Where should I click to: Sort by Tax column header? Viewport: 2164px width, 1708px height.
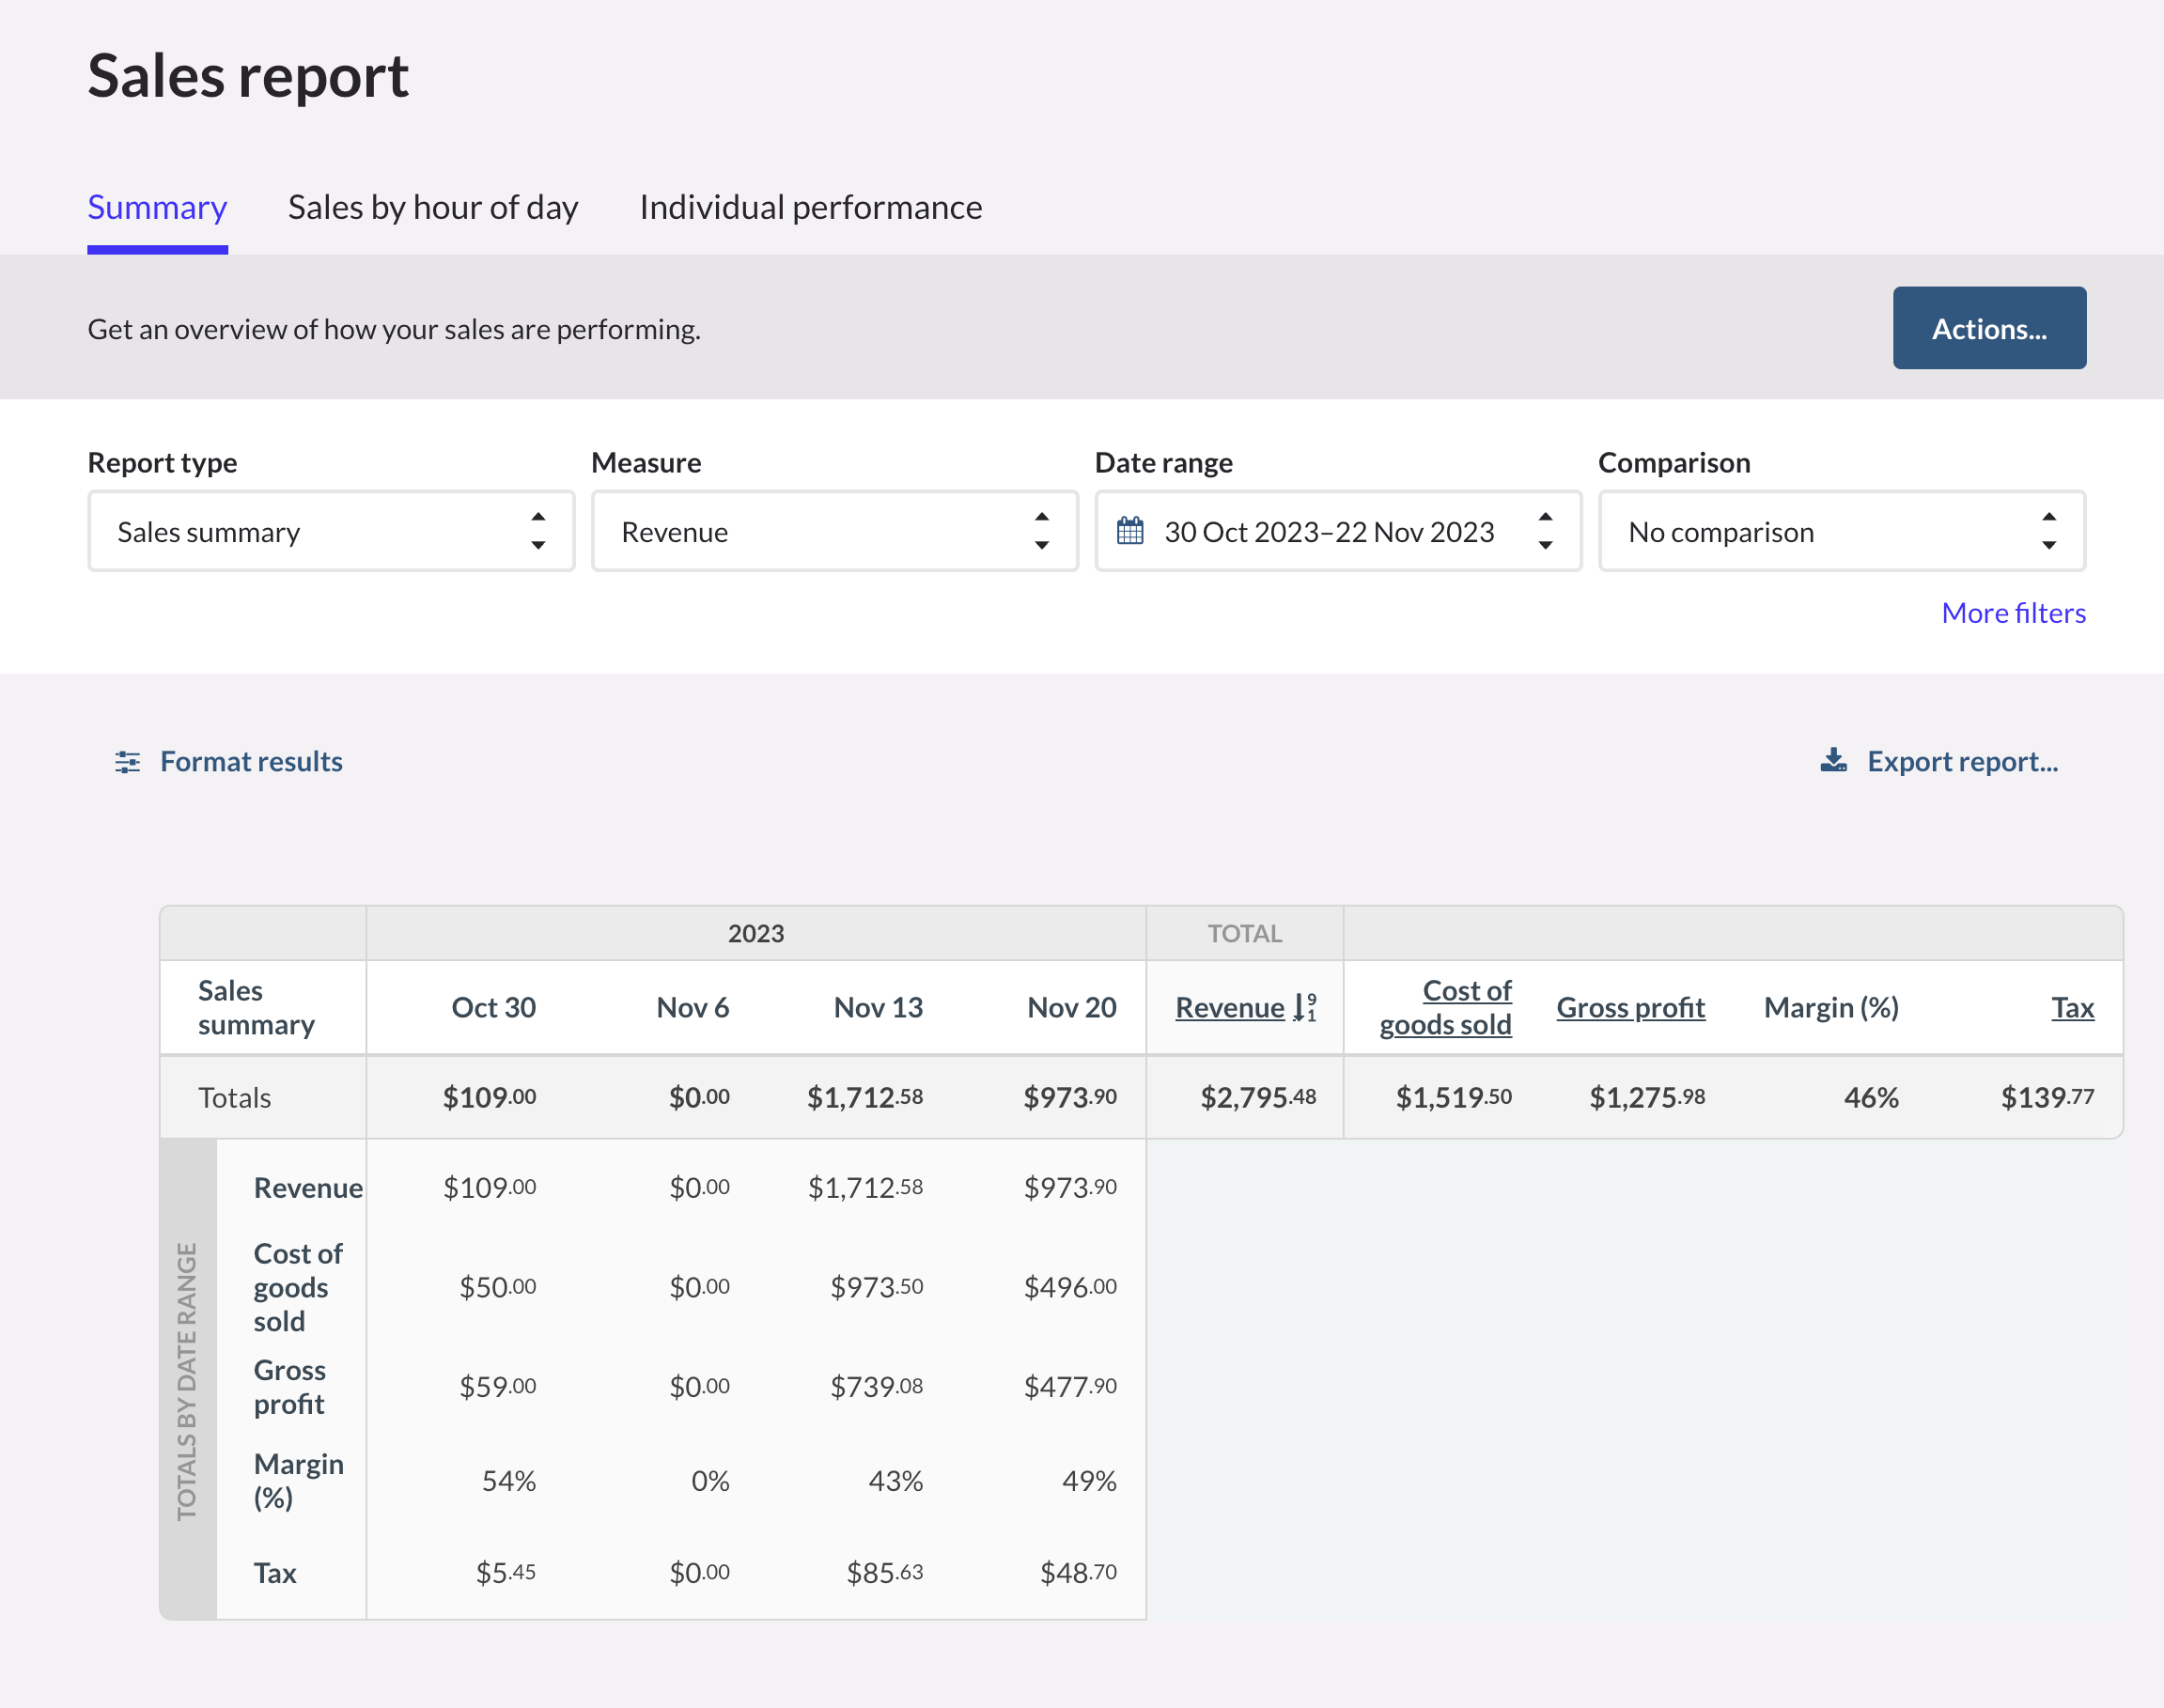pyautogui.click(x=2072, y=1007)
